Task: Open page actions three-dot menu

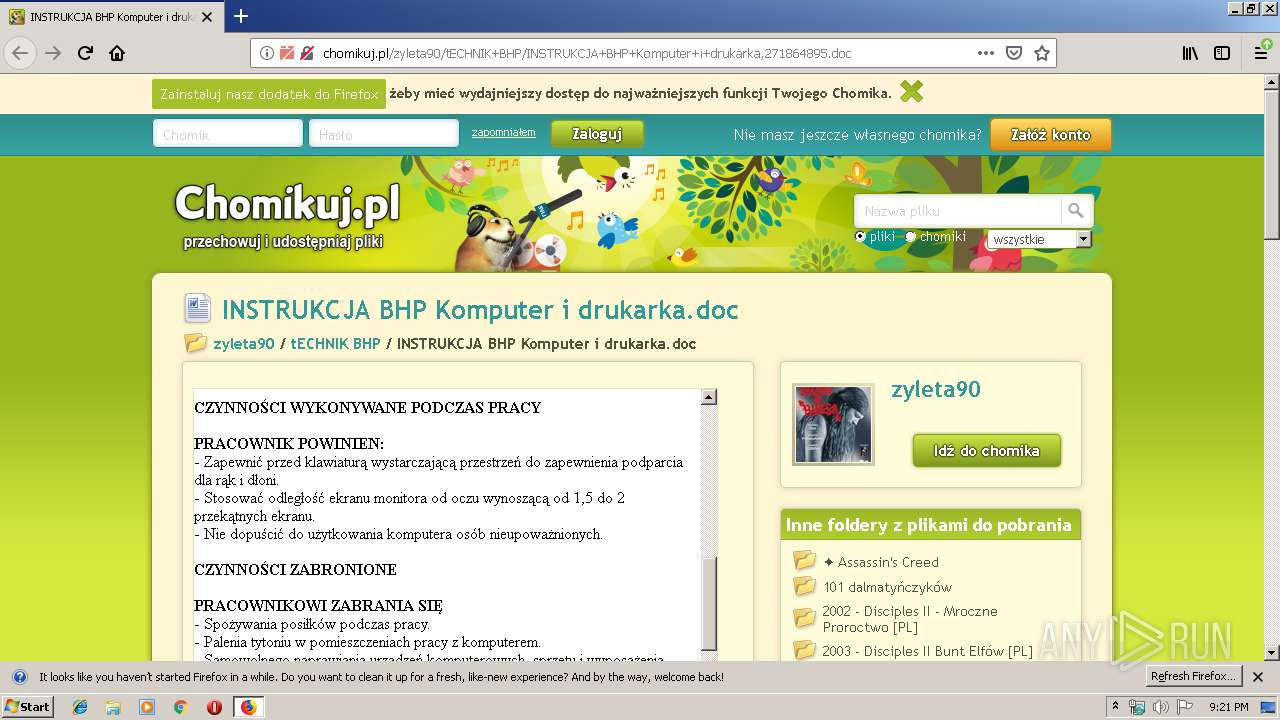Action: point(986,53)
